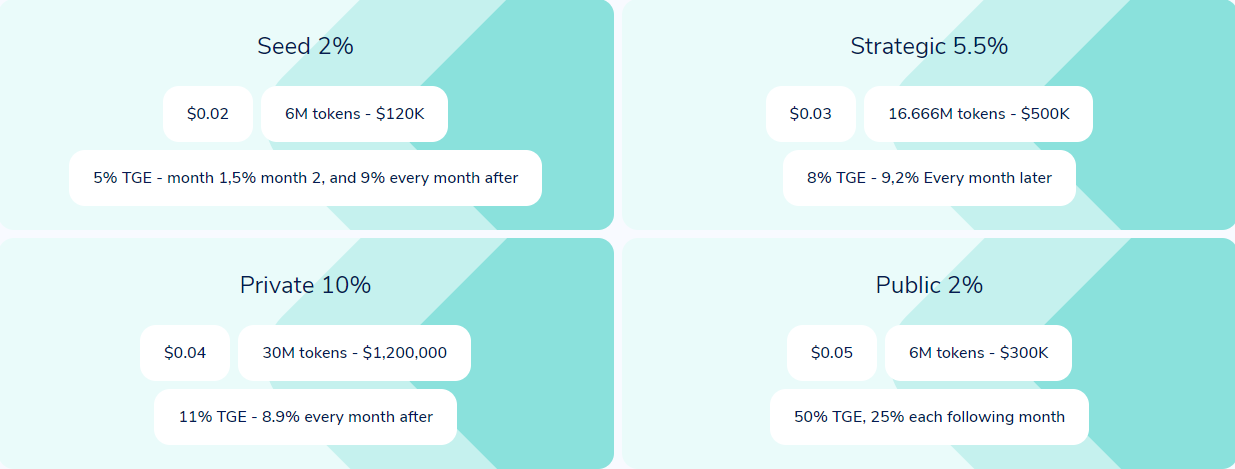Select the $0.05 public price pill
Image resolution: width=1235 pixels, height=469 pixels.
click(832, 353)
